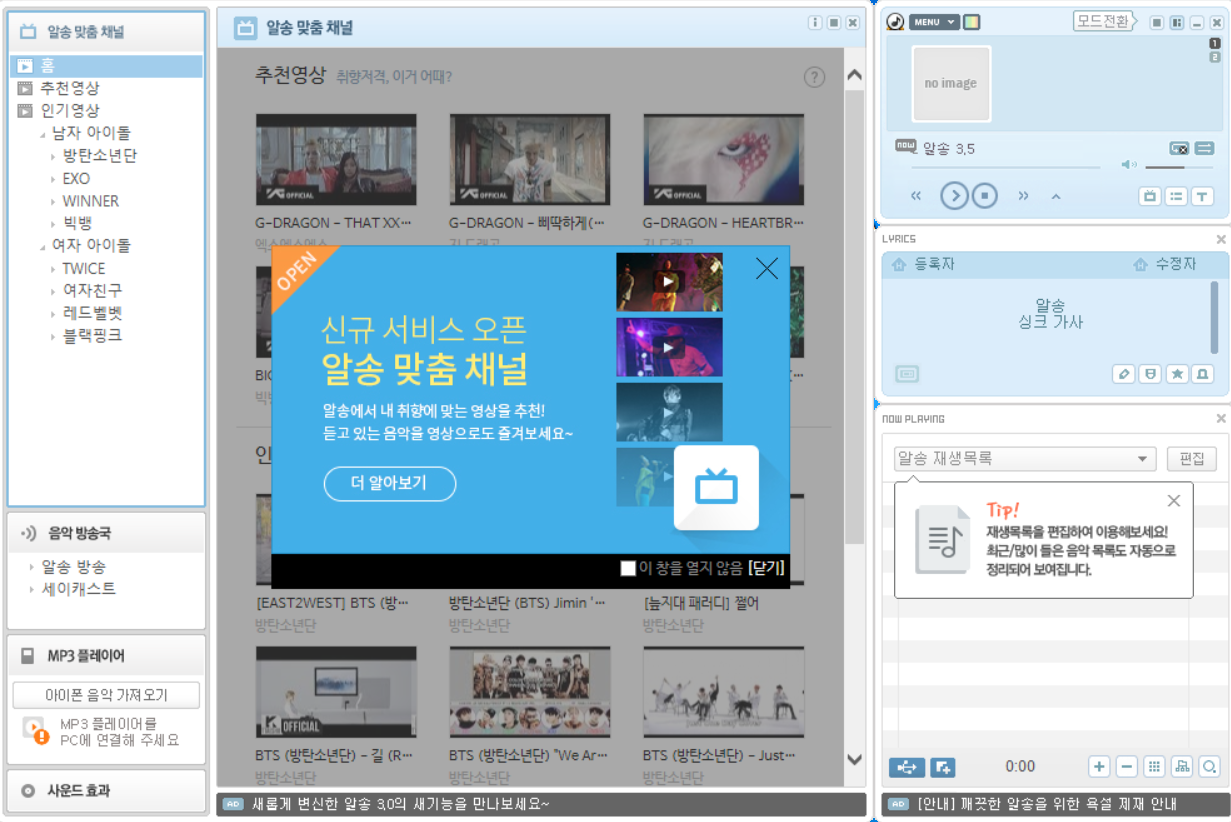Stop playback in the player
Screen dimensions: 1231x822
(x=985, y=195)
